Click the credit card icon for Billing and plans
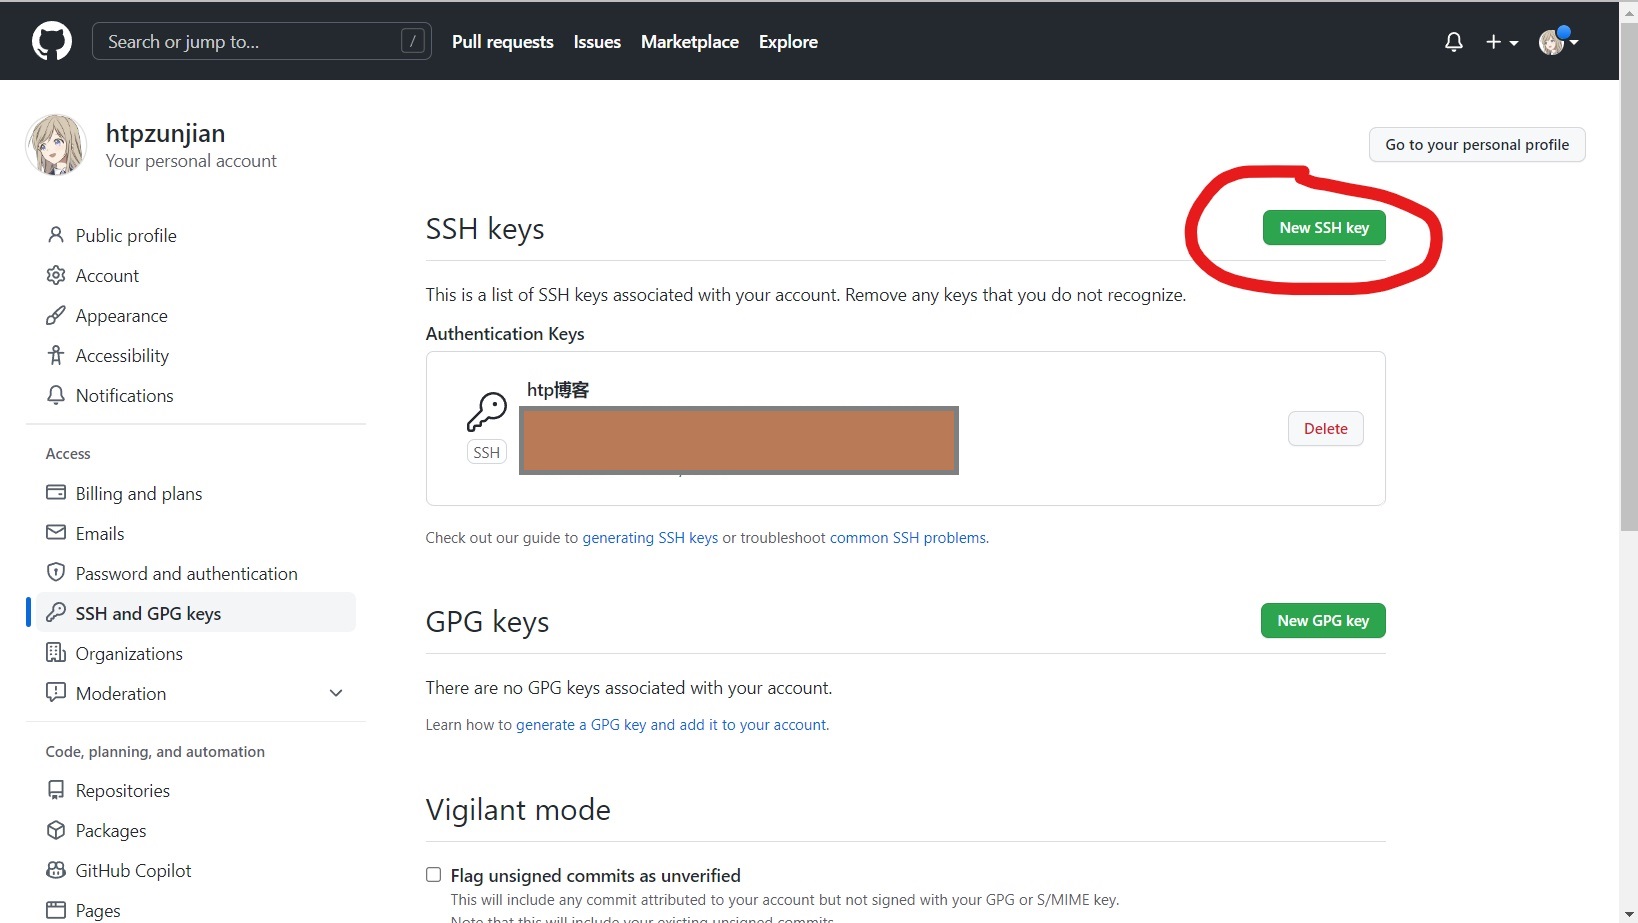Image resolution: width=1638 pixels, height=923 pixels. point(56,493)
